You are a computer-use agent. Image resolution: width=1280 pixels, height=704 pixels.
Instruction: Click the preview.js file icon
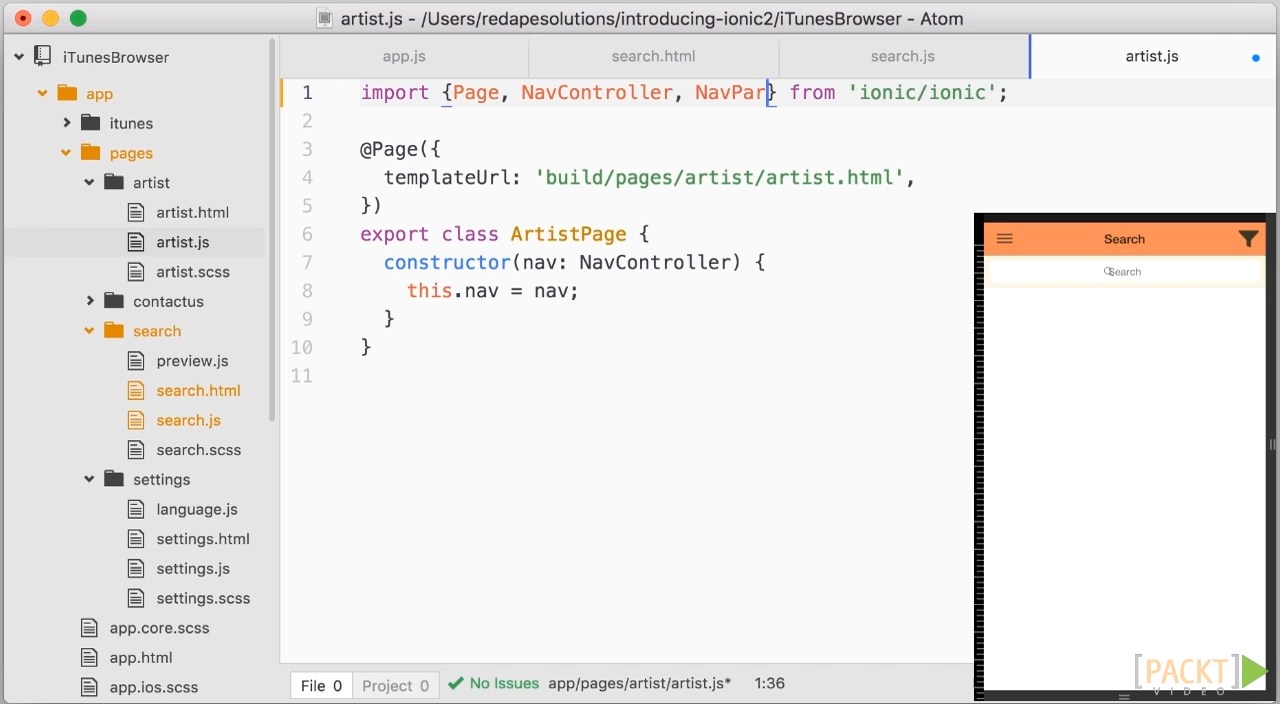point(137,360)
